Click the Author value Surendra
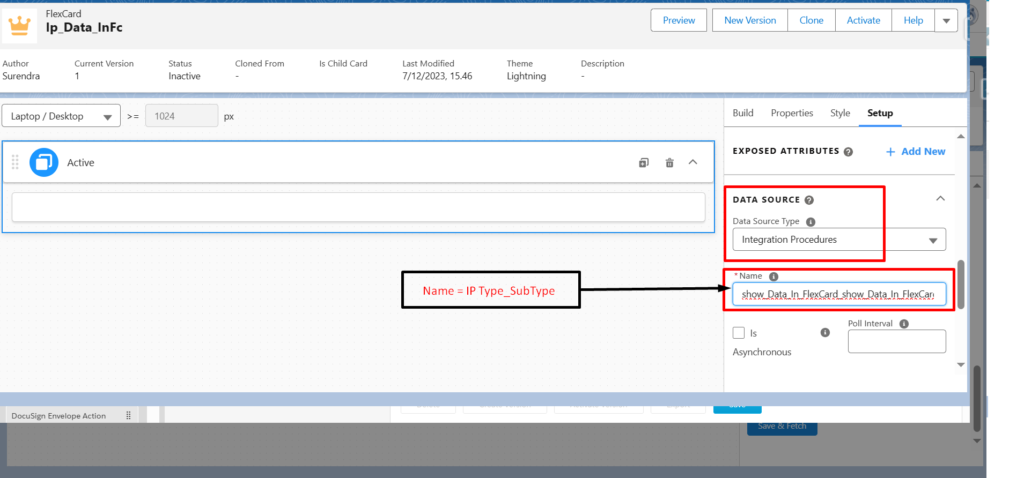The width and height of the screenshot is (1024, 478). (x=21, y=76)
